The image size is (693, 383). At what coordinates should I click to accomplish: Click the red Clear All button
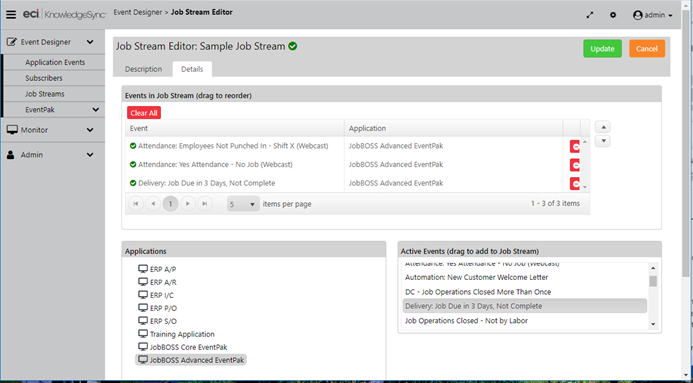click(x=144, y=113)
